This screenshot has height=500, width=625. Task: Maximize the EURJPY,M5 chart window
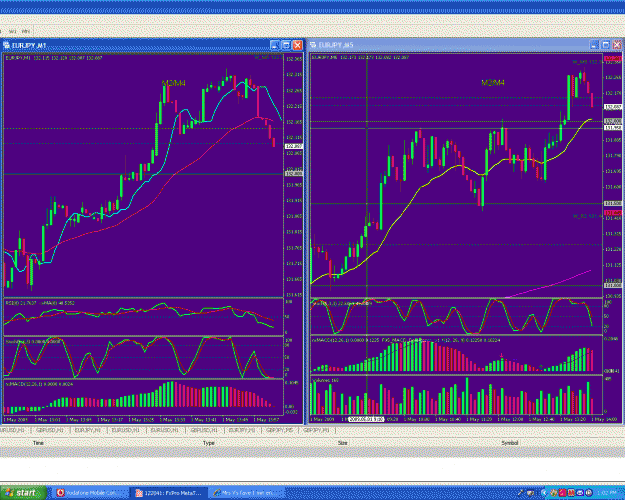pos(605,45)
